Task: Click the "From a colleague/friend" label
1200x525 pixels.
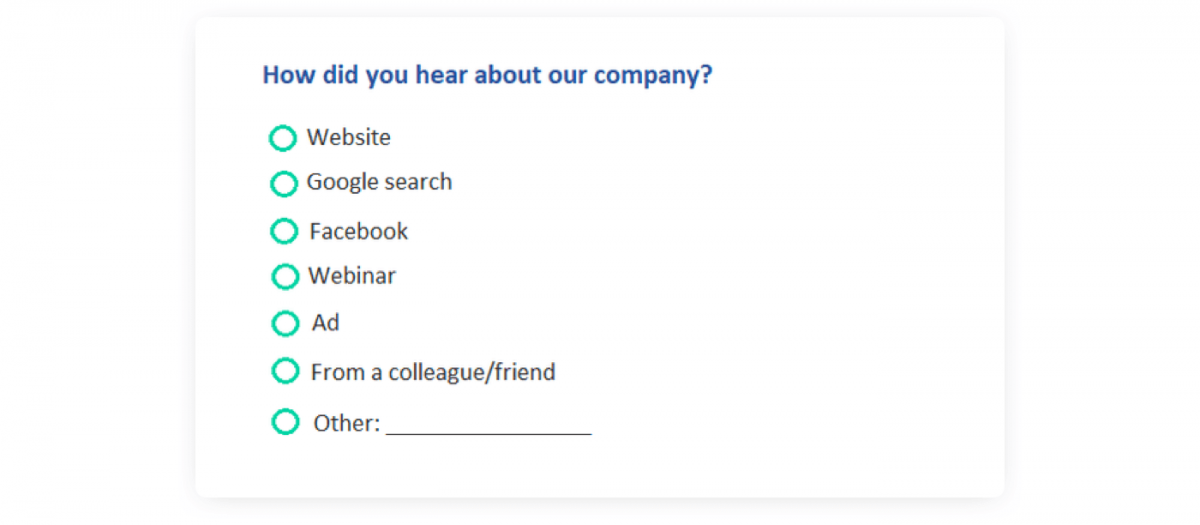Action: click(433, 373)
